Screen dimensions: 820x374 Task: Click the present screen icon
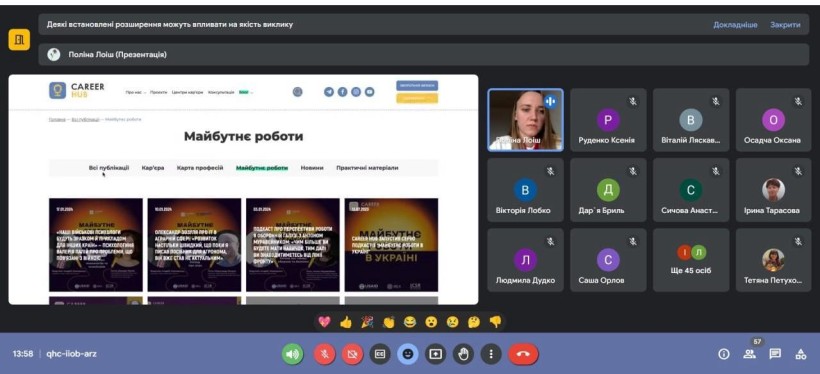[435, 354]
